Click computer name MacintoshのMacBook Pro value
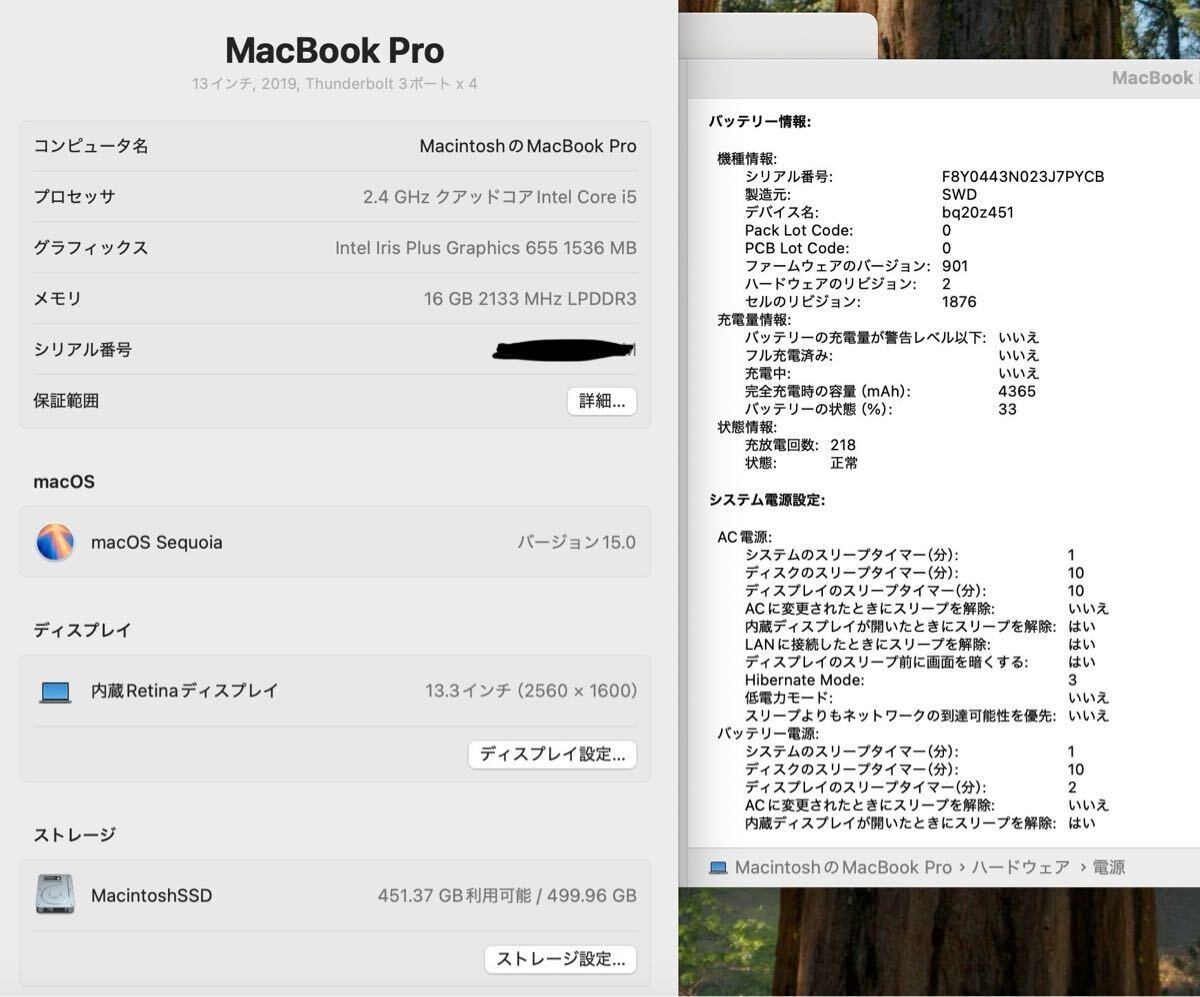The height and width of the screenshot is (997, 1200). (x=528, y=146)
